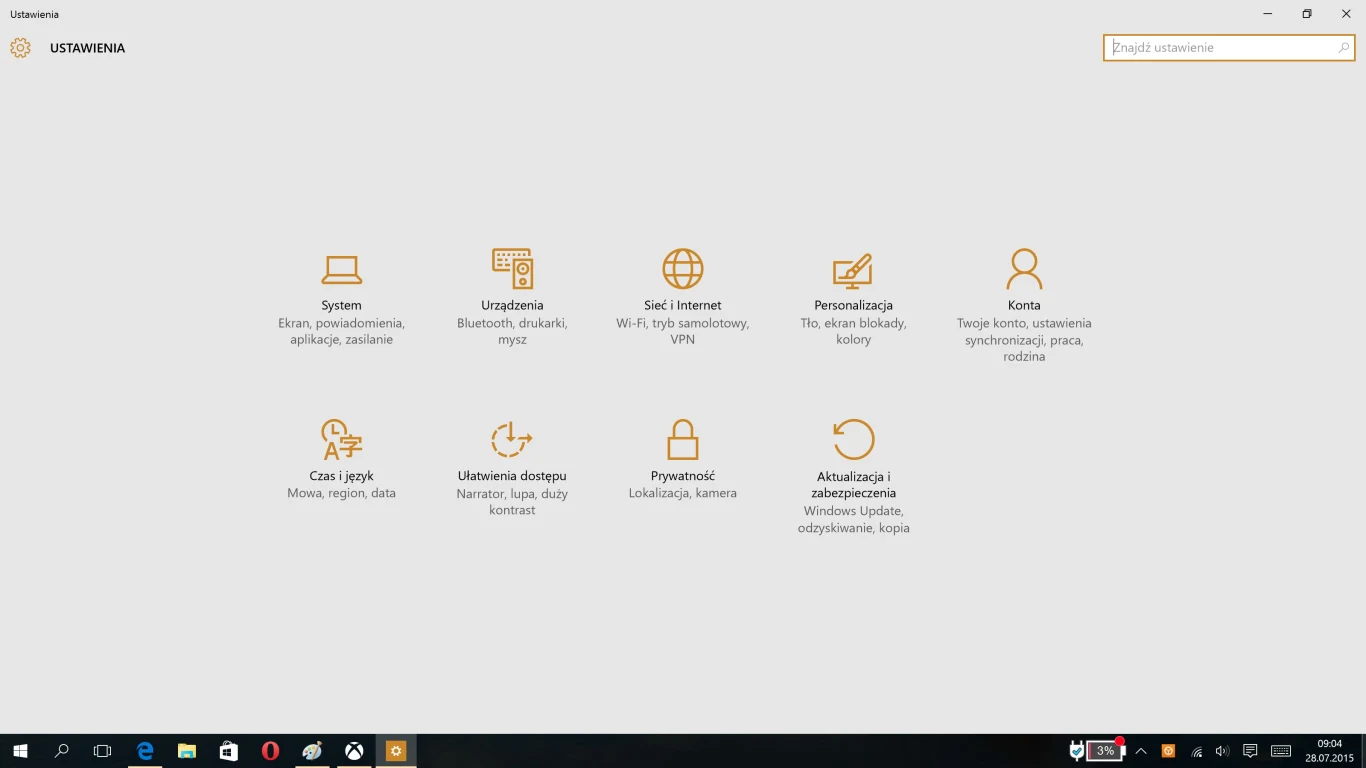This screenshot has height=768, width=1366.
Task: Open Prywatność padlock icon
Action: point(683,440)
